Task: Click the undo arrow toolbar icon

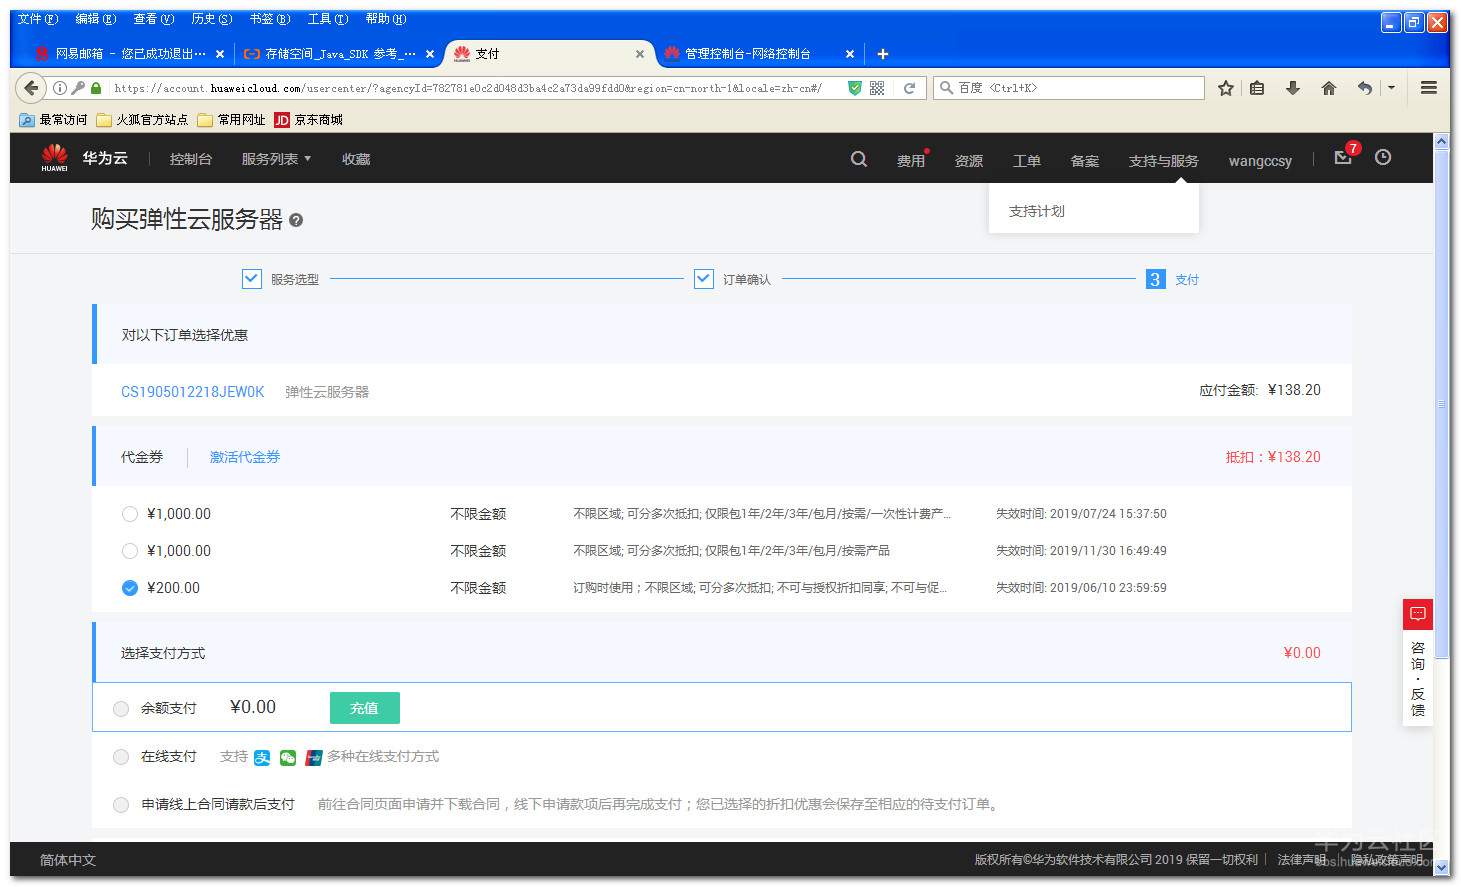Action: tap(1364, 88)
